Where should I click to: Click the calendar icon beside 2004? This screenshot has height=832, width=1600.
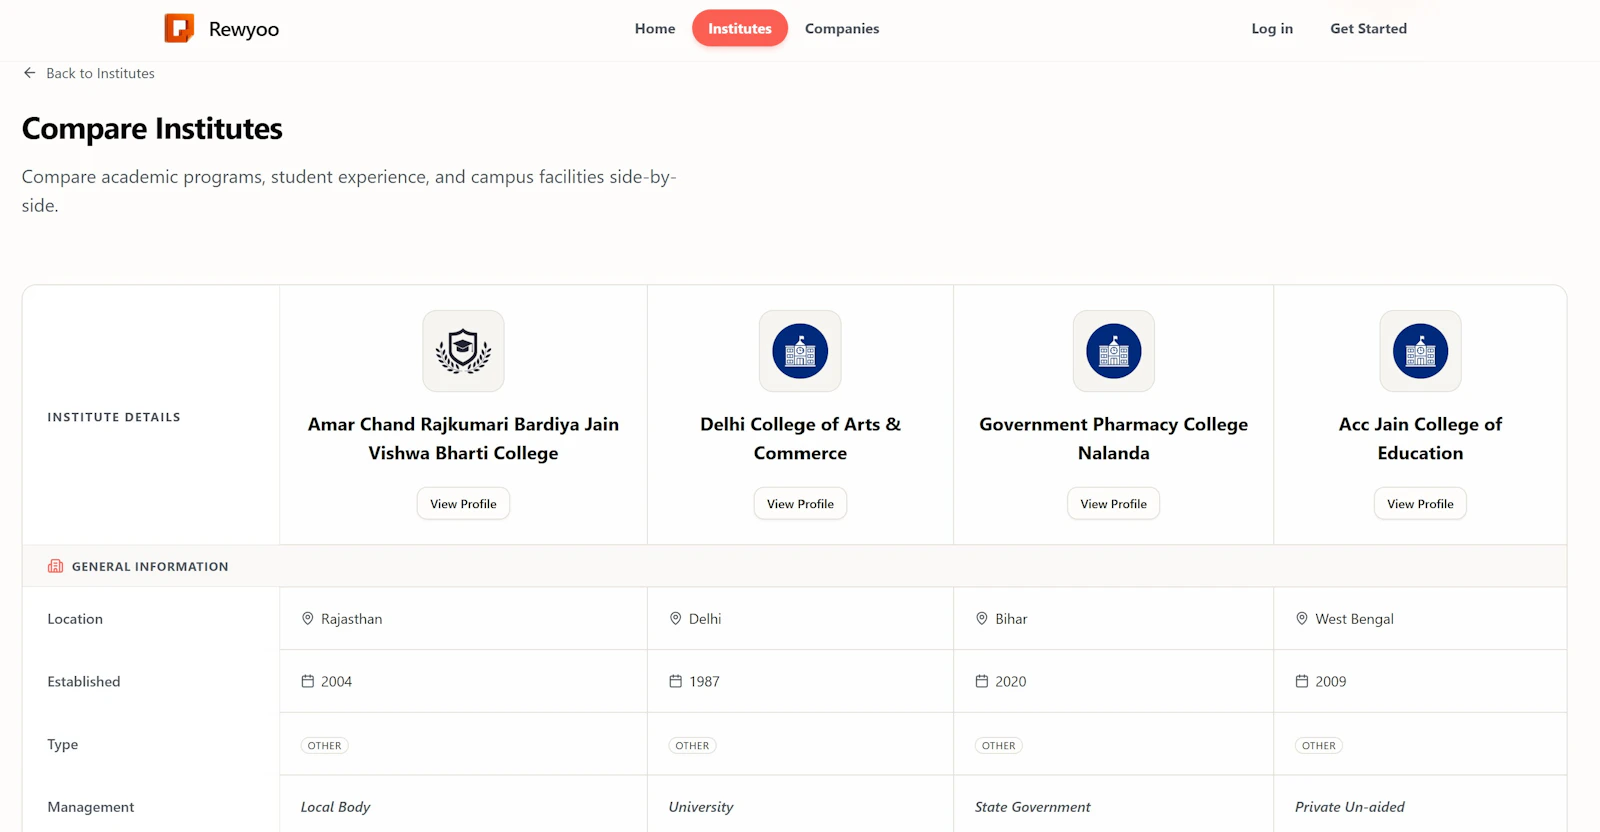pos(308,681)
